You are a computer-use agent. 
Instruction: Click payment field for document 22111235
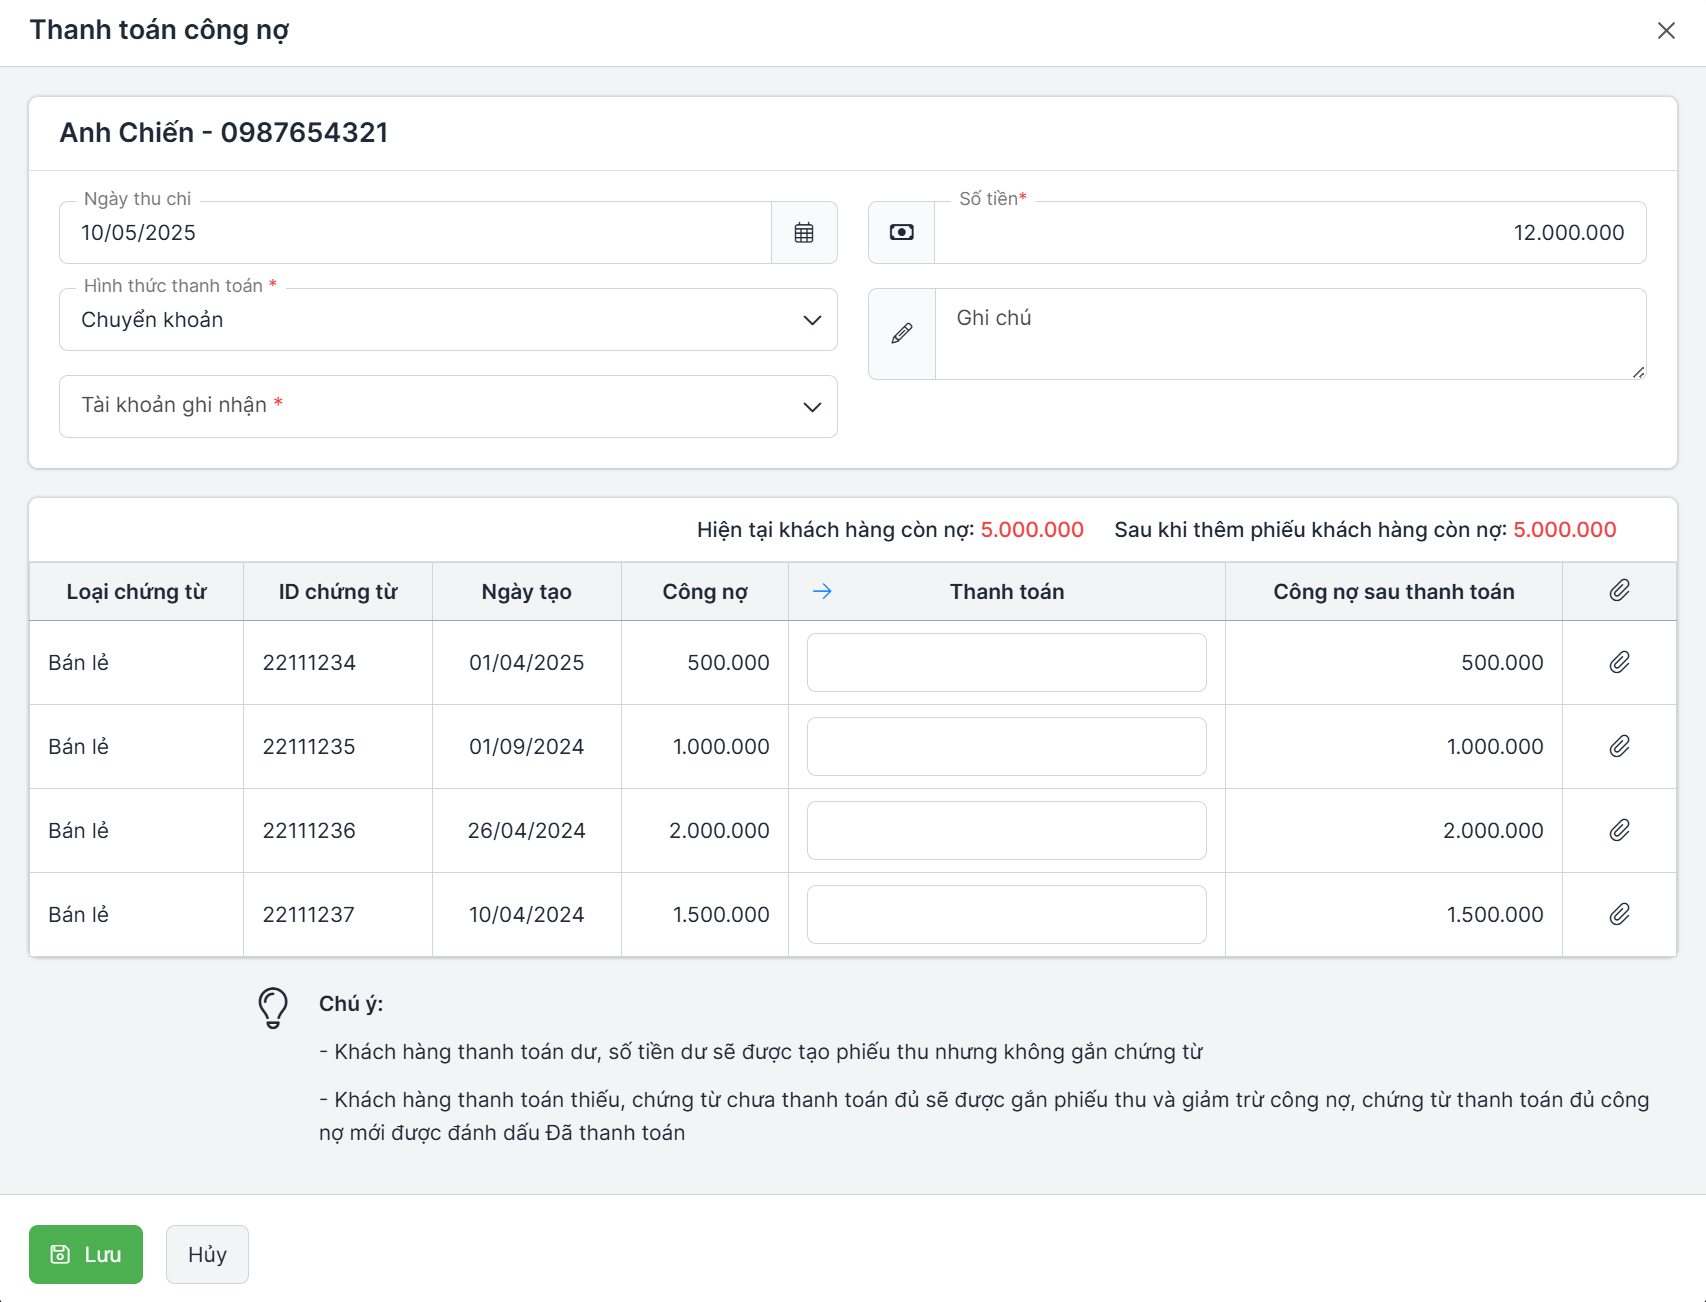(1007, 746)
